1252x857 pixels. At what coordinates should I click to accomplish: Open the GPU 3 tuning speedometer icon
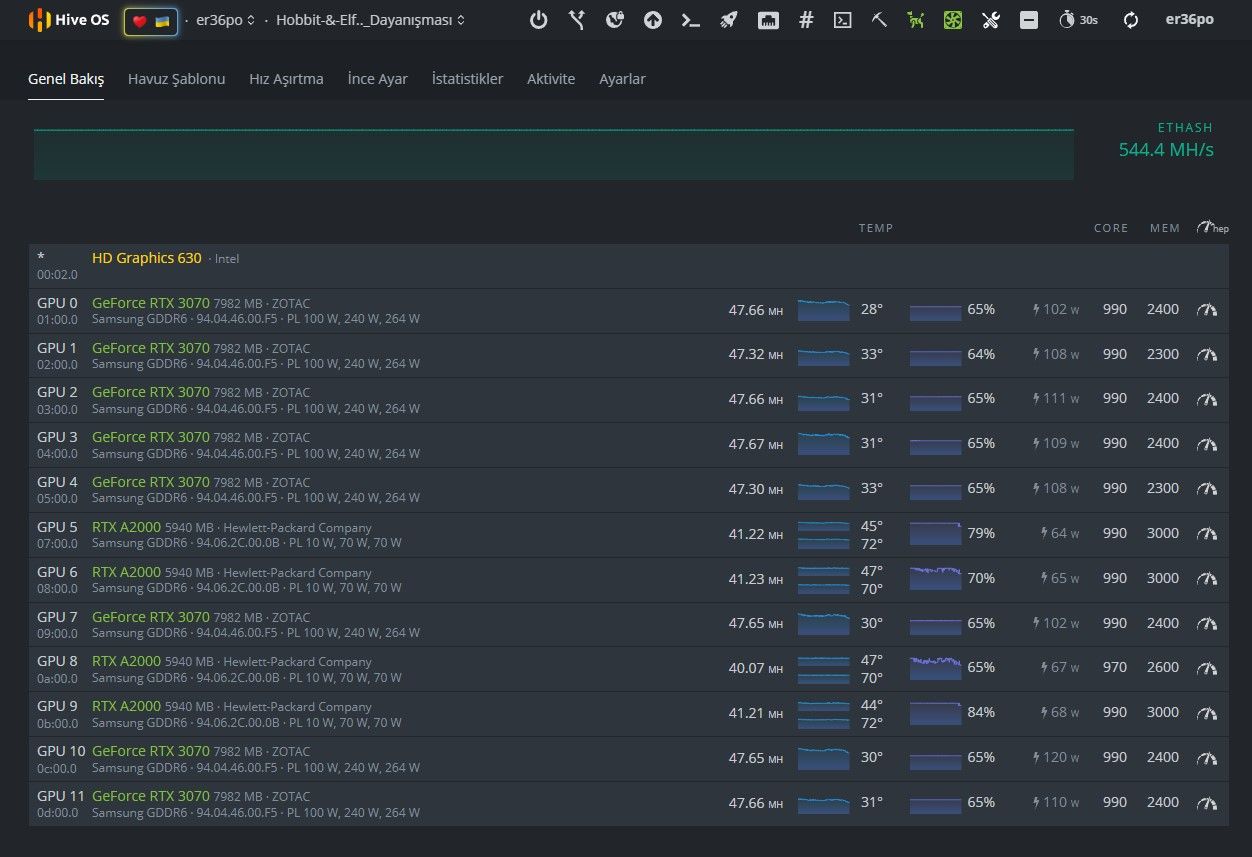(1207, 444)
